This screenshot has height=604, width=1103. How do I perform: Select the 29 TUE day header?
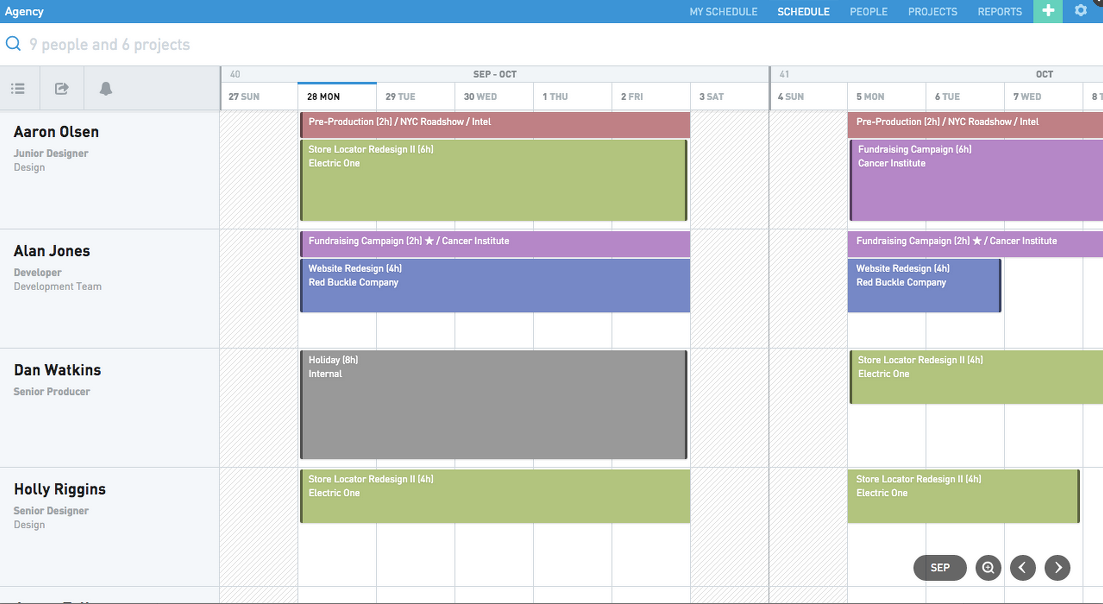416,96
